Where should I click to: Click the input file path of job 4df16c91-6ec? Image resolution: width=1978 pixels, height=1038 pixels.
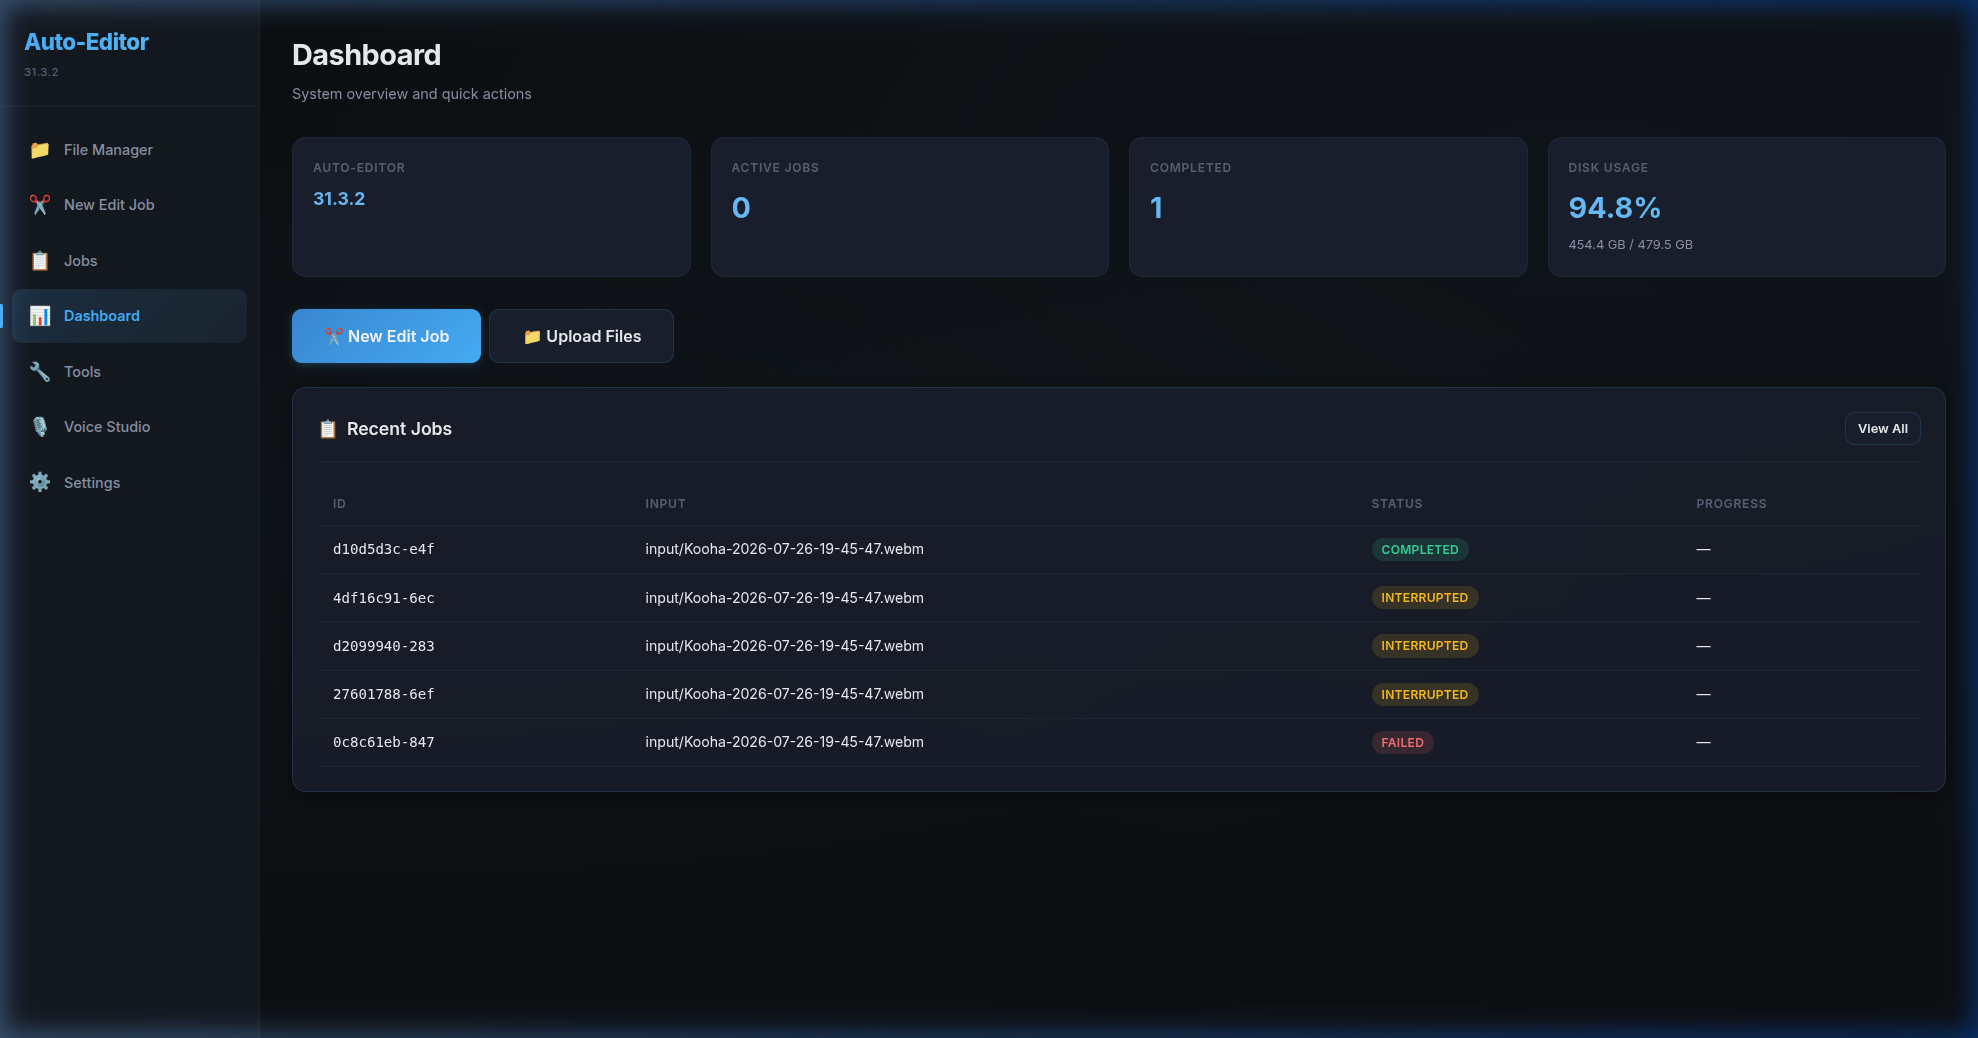point(784,598)
